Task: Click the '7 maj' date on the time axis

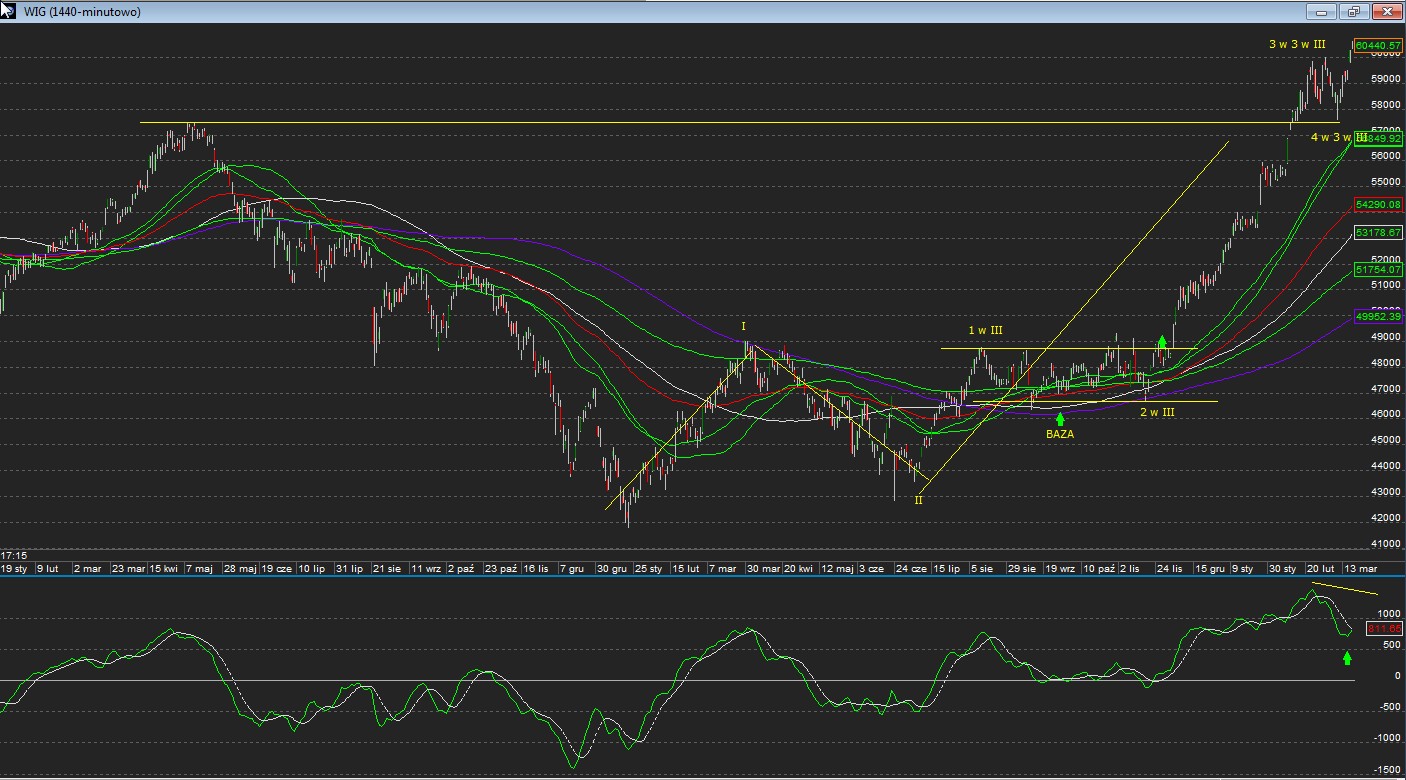Action: click(x=199, y=569)
